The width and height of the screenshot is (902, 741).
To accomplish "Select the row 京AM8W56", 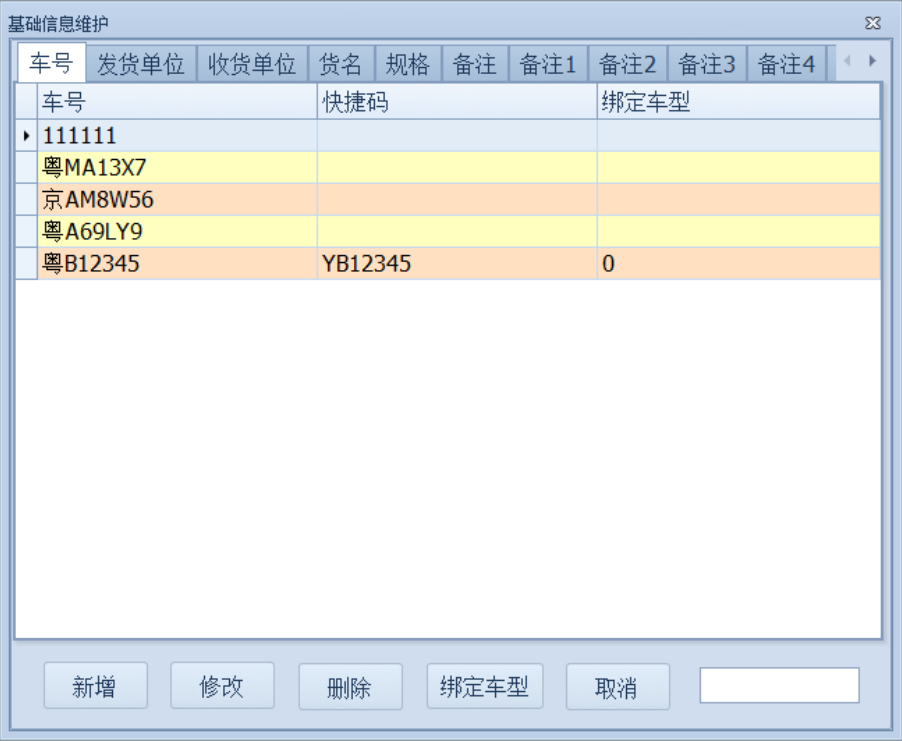I will [448, 200].
